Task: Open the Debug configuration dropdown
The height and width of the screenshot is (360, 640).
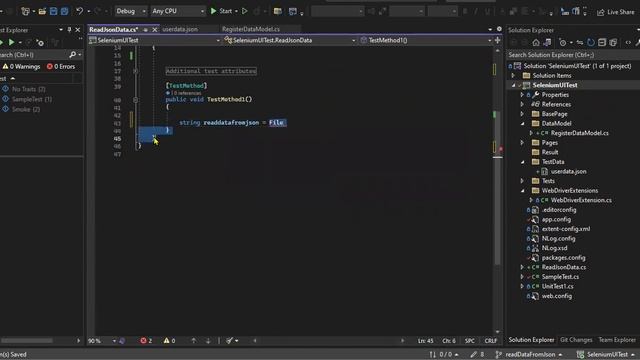Action: click(131, 11)
